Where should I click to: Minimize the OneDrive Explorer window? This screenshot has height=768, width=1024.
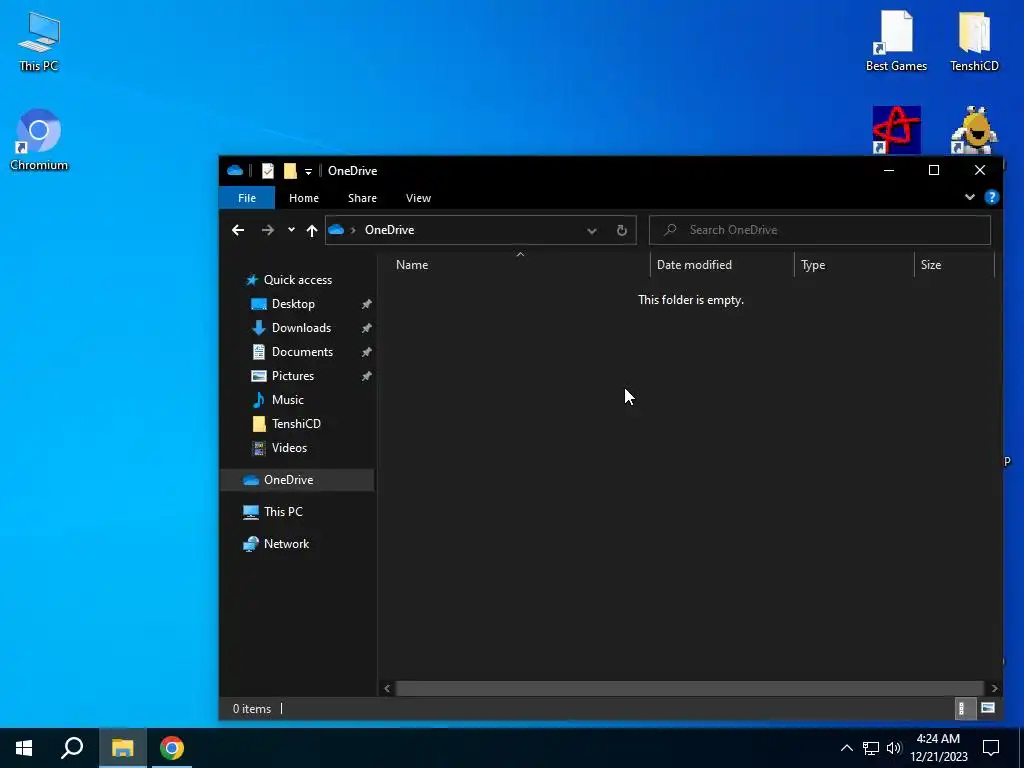tap(888, 170)
